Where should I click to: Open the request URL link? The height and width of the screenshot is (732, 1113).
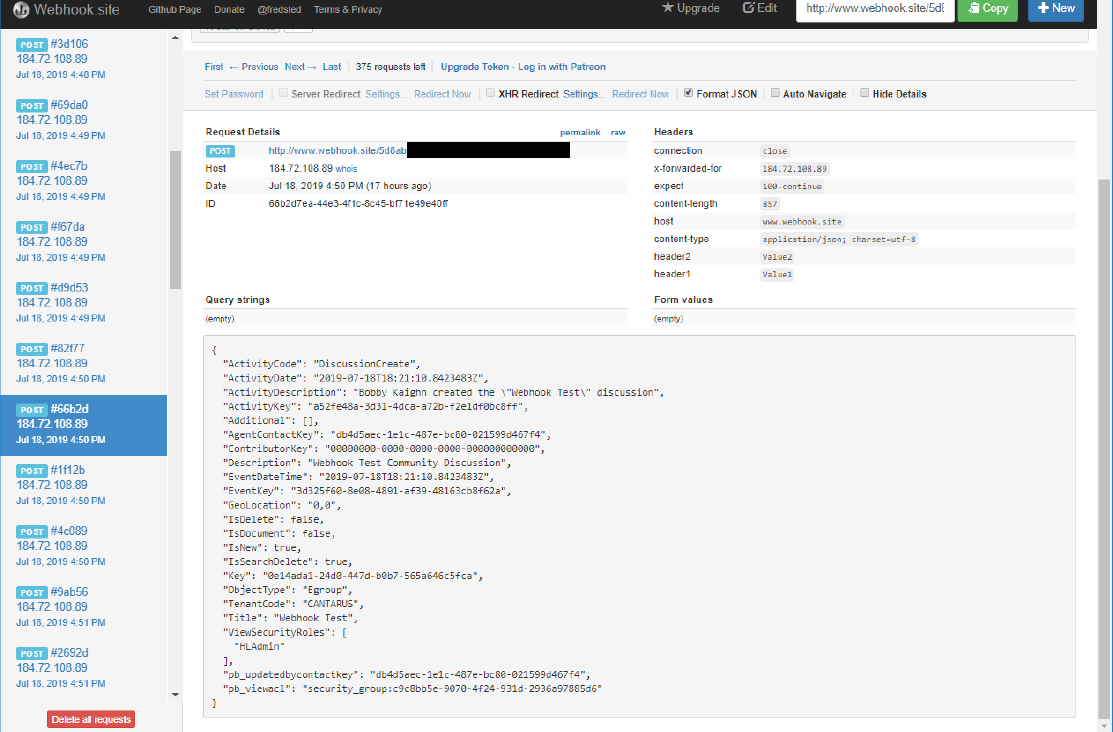pyautogui.click(x=337, y=151)
